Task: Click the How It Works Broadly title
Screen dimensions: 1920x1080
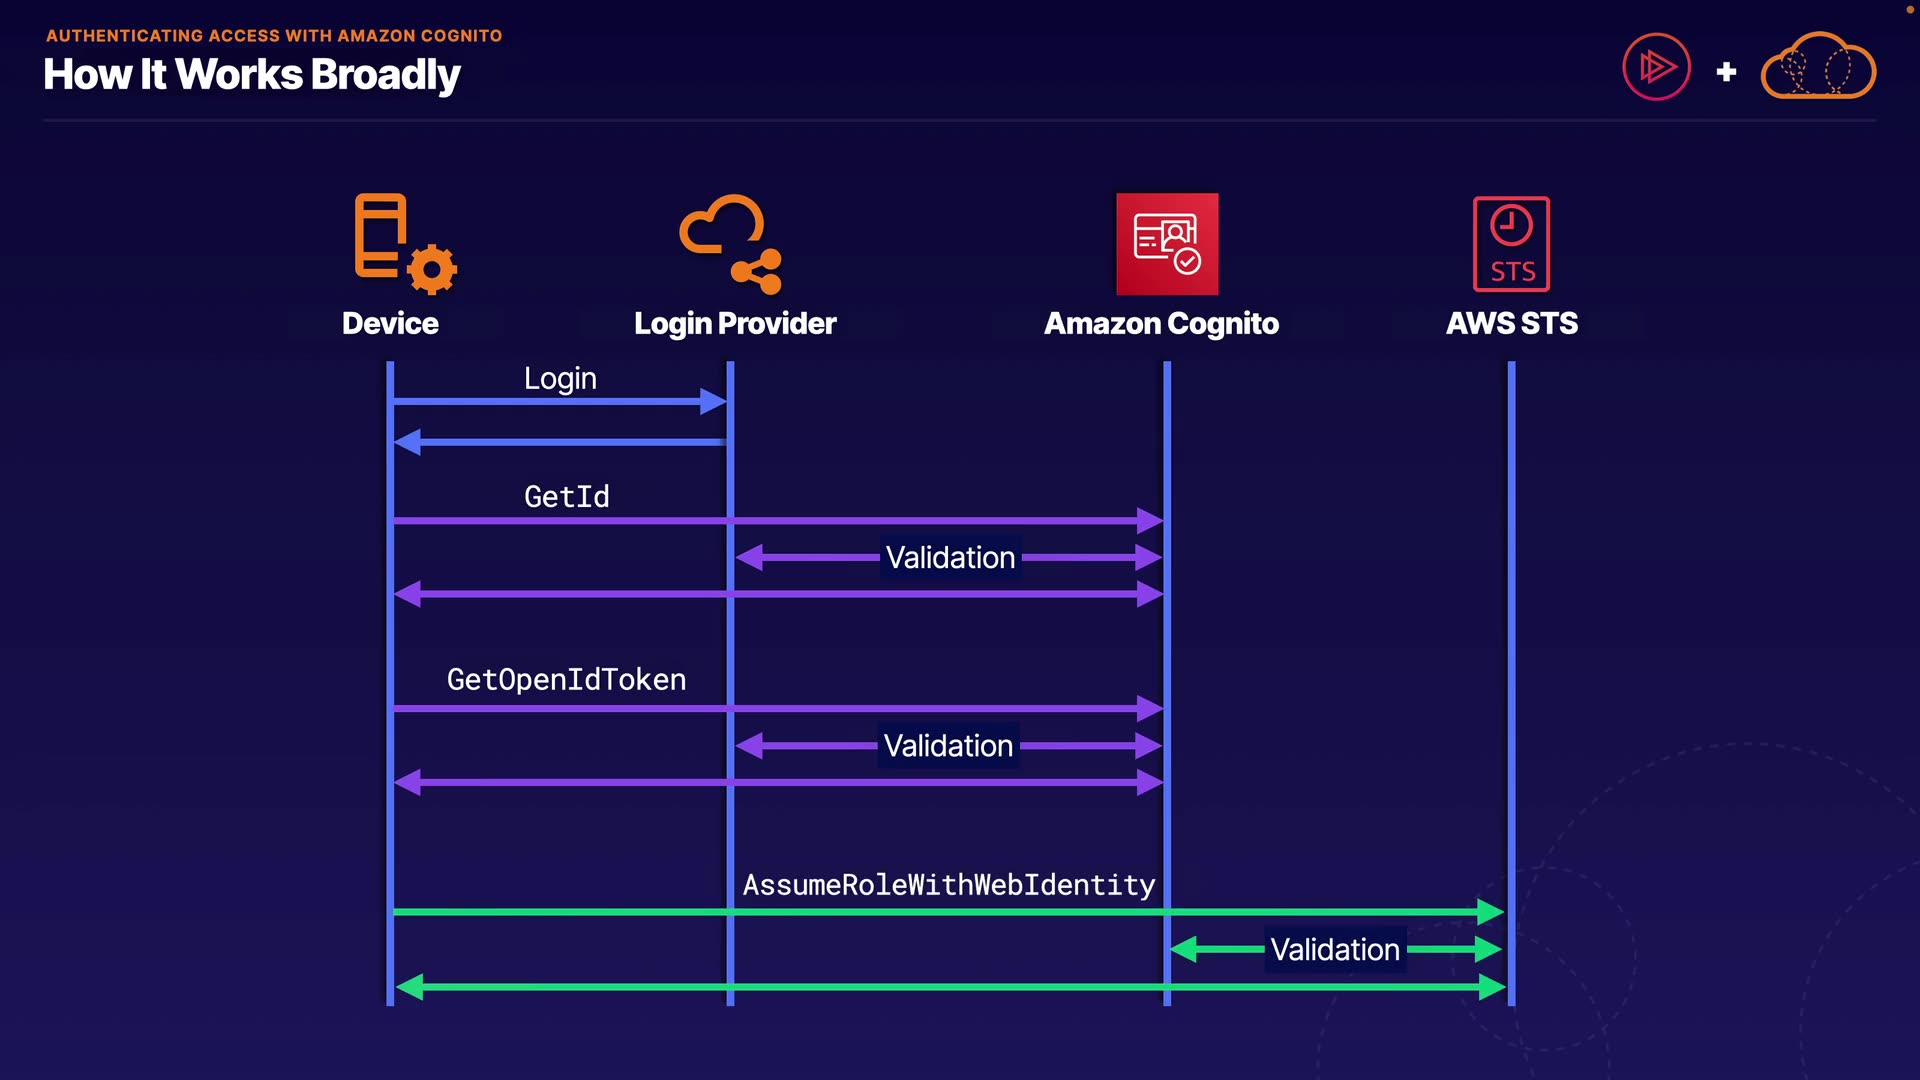Action: click(x=252, y=75)
